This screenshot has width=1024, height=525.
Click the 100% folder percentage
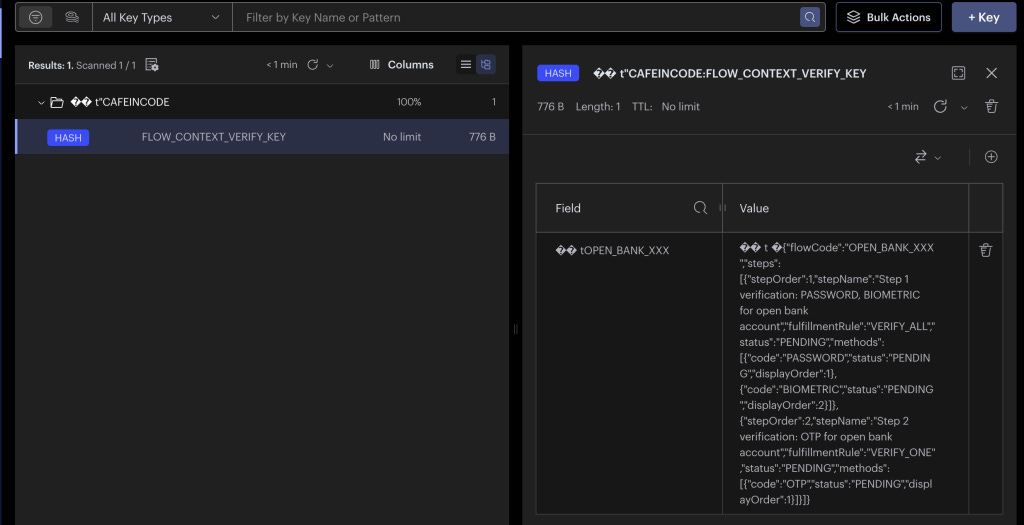click(409, 103)
